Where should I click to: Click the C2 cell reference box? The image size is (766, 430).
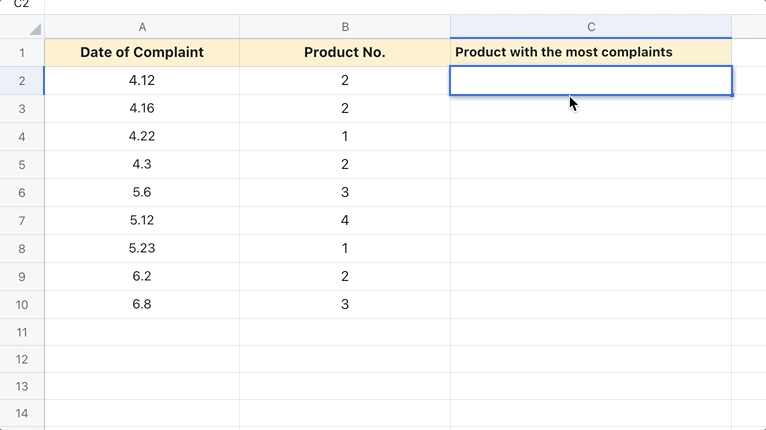[22, 4]
